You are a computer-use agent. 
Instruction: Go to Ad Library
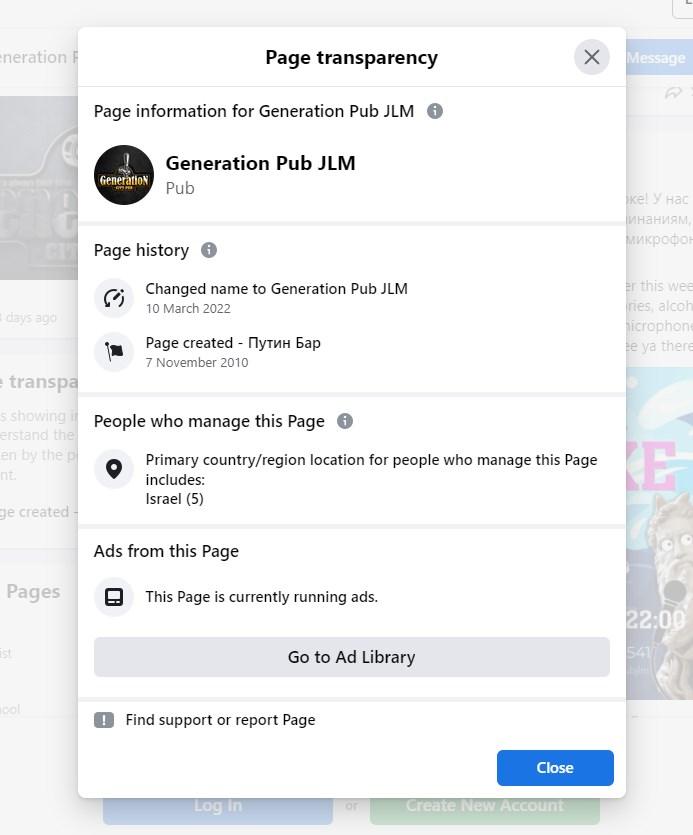point(352,657)
